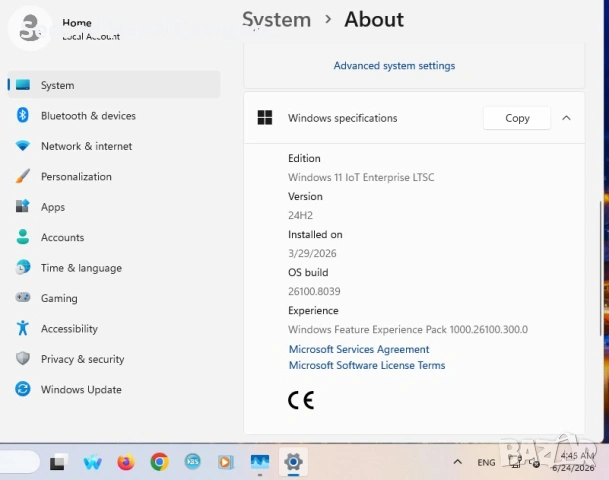The width and height of the screenshot is (609, 480).
Task: Click the 3/29/2026 installed date
Action: [x=312, y=253]
